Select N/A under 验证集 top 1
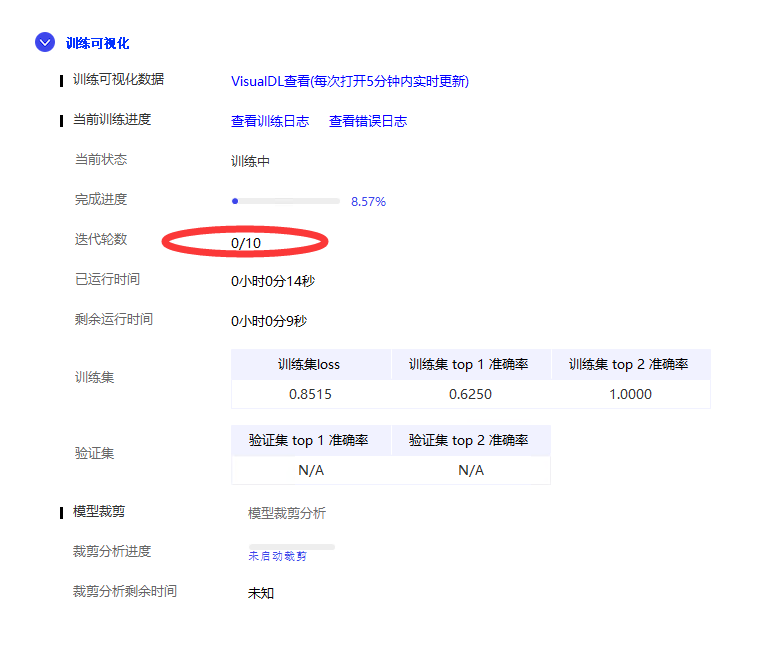Image resolution: width=757 pixels, height=647 pixels. 311,470
